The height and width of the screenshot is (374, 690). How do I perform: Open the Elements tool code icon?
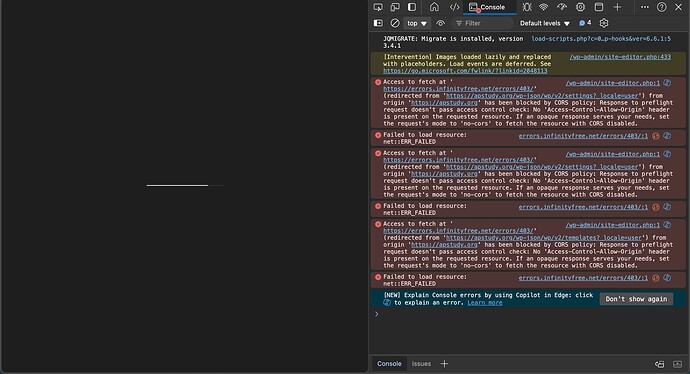[x=454, y=7]
